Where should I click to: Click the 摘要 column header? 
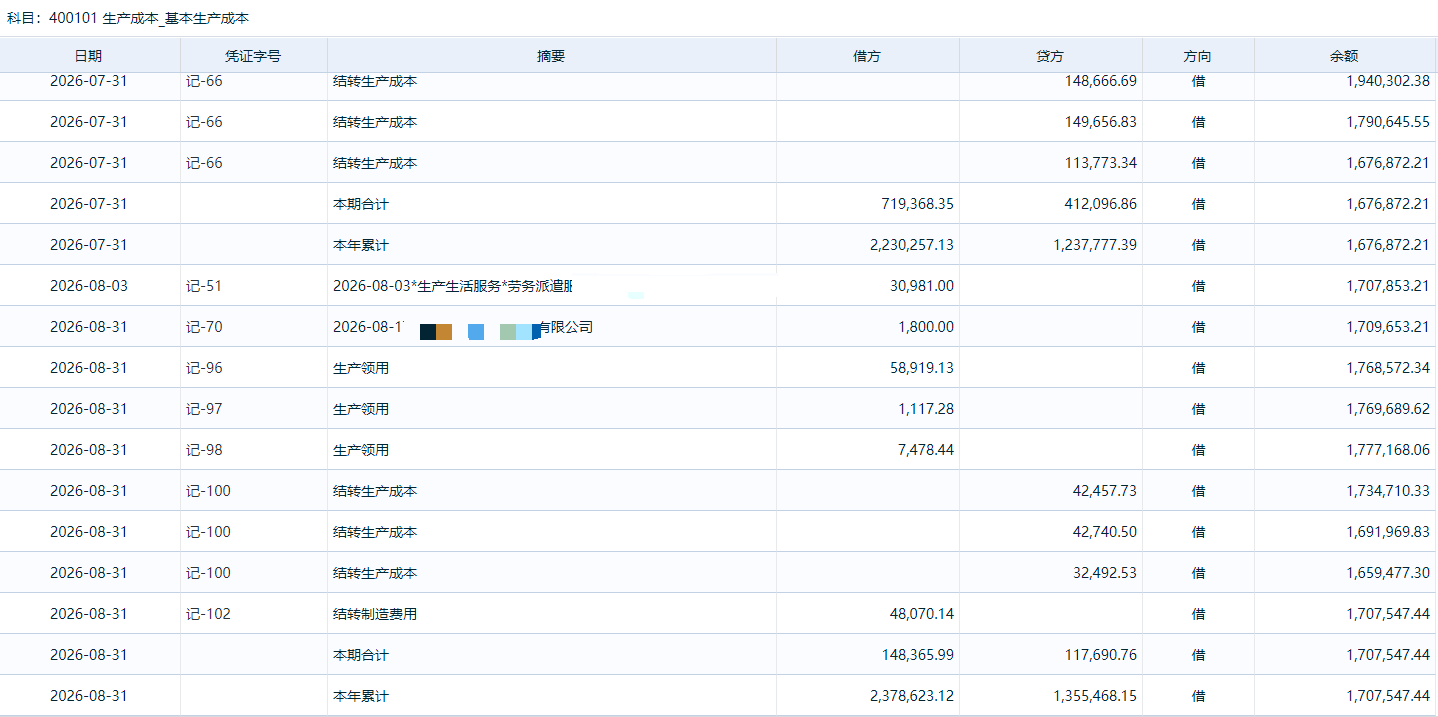click(x=551, y=56)
